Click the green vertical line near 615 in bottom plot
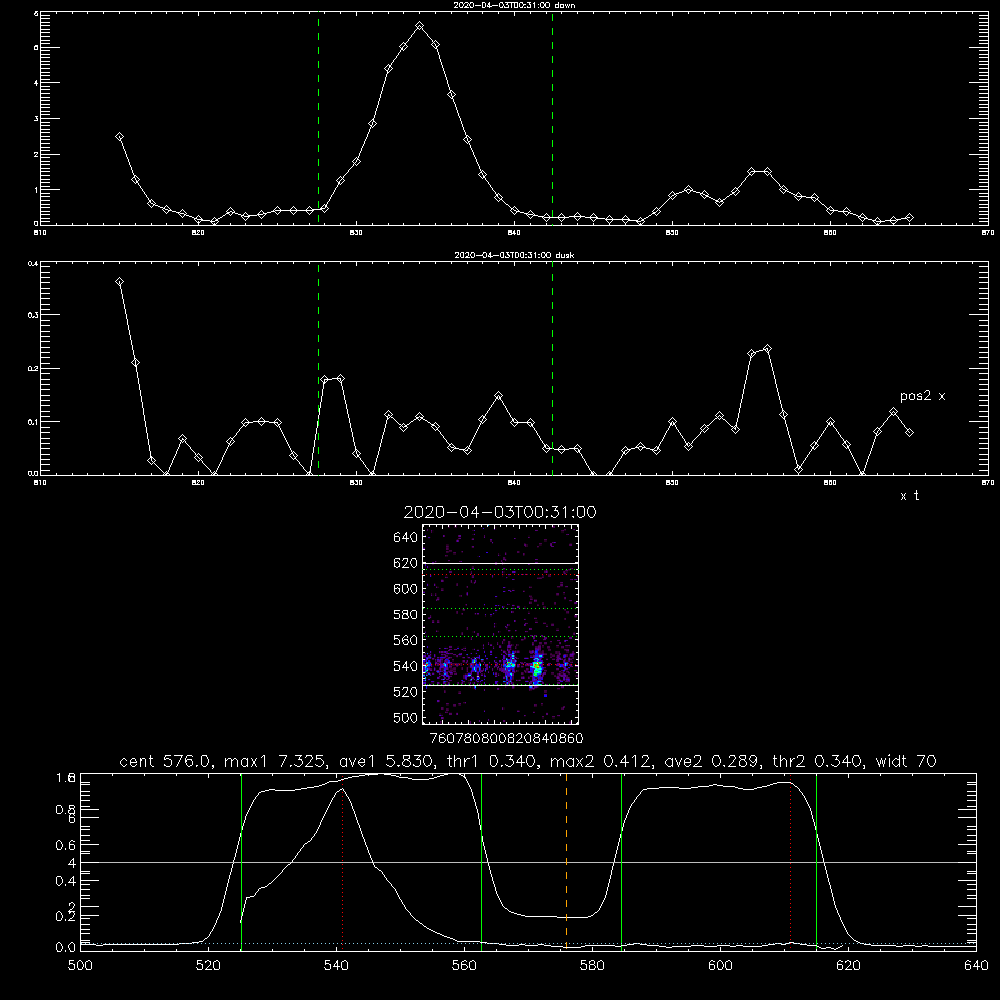 (816, 861)
